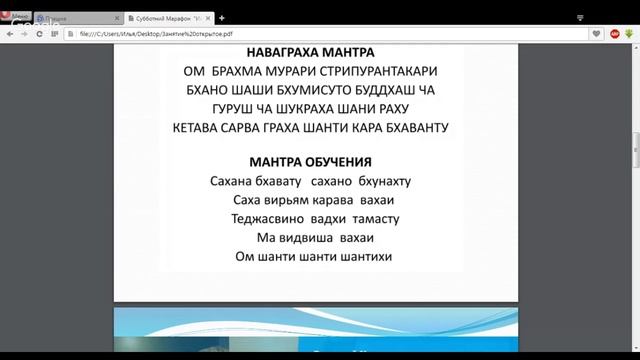
Task: Click the line ОМ БРАХМА МУРАРИ СТРИПУРАНТАКАРИ
Action: coord(310,71)
